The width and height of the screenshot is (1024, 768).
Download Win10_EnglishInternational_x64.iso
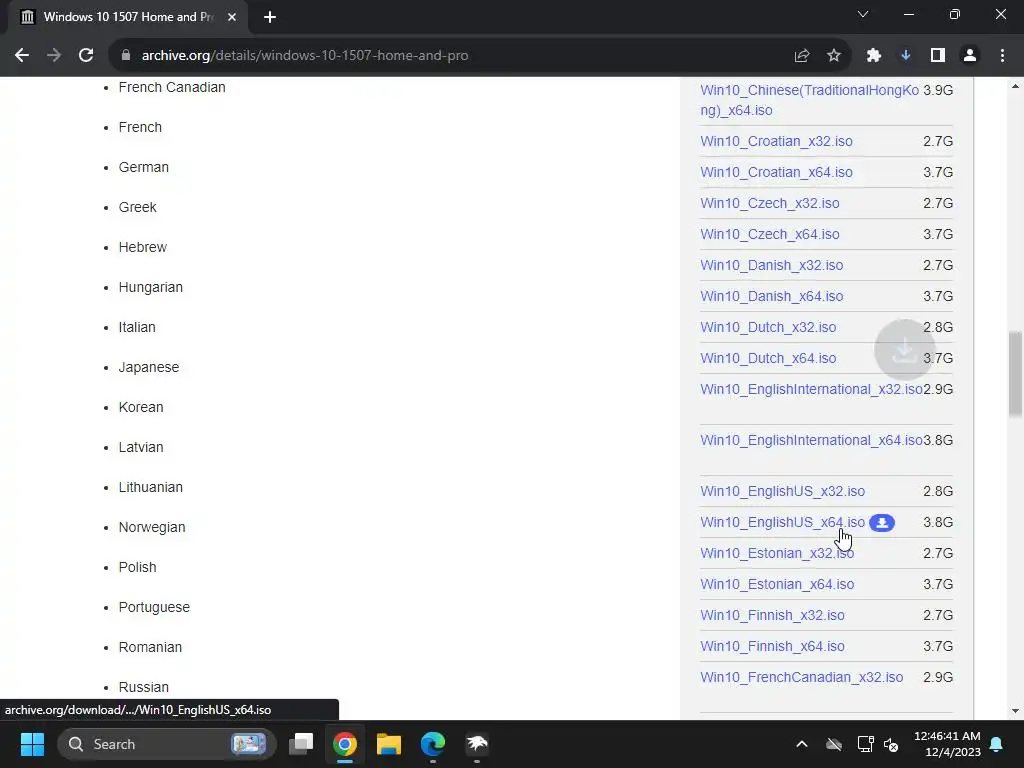click(x=812, y=440)
